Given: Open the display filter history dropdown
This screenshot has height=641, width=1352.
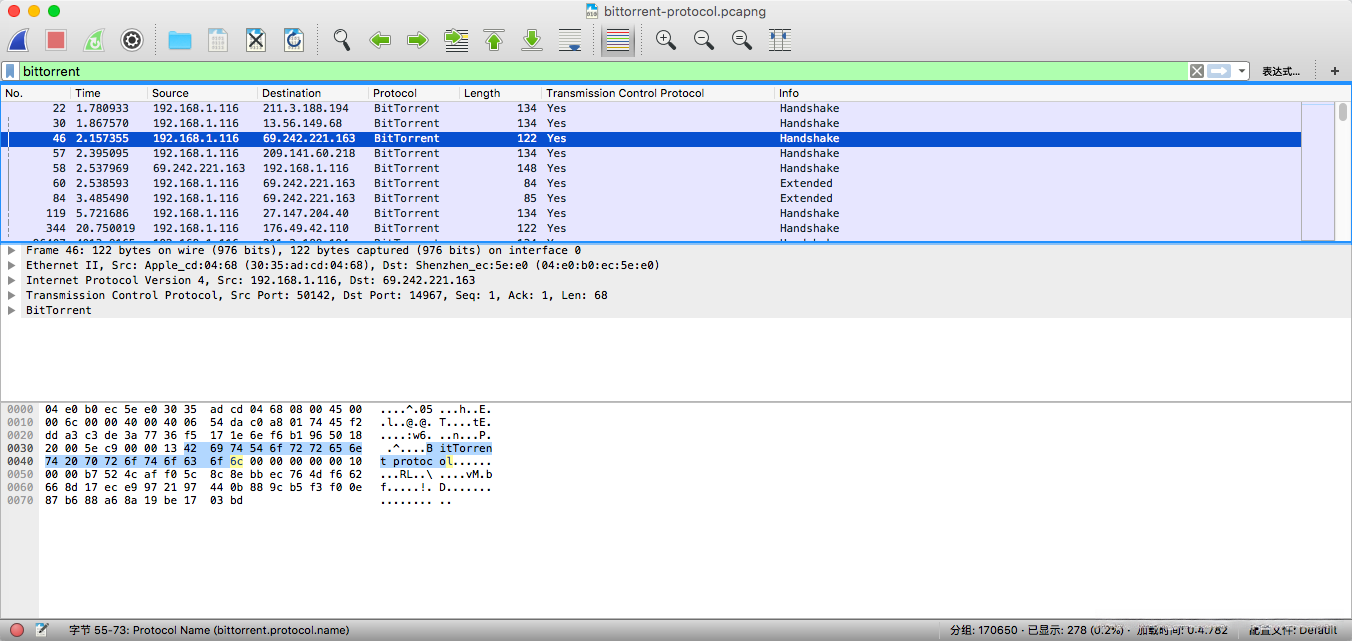Looking at the screenshot, I should point(1242,71).
